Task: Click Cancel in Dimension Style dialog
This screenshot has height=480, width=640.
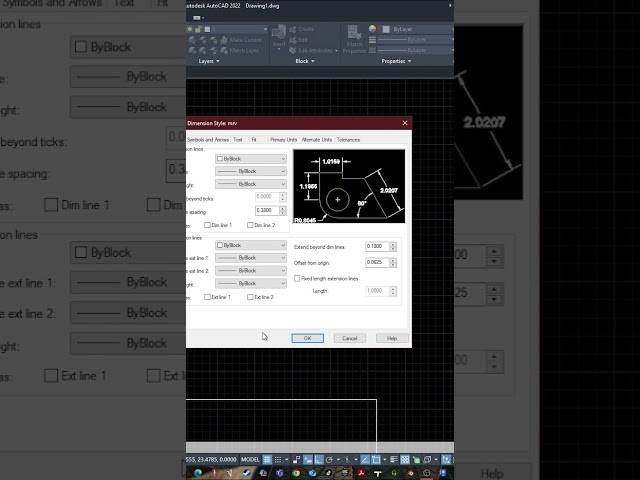Action: pos(350,338)
